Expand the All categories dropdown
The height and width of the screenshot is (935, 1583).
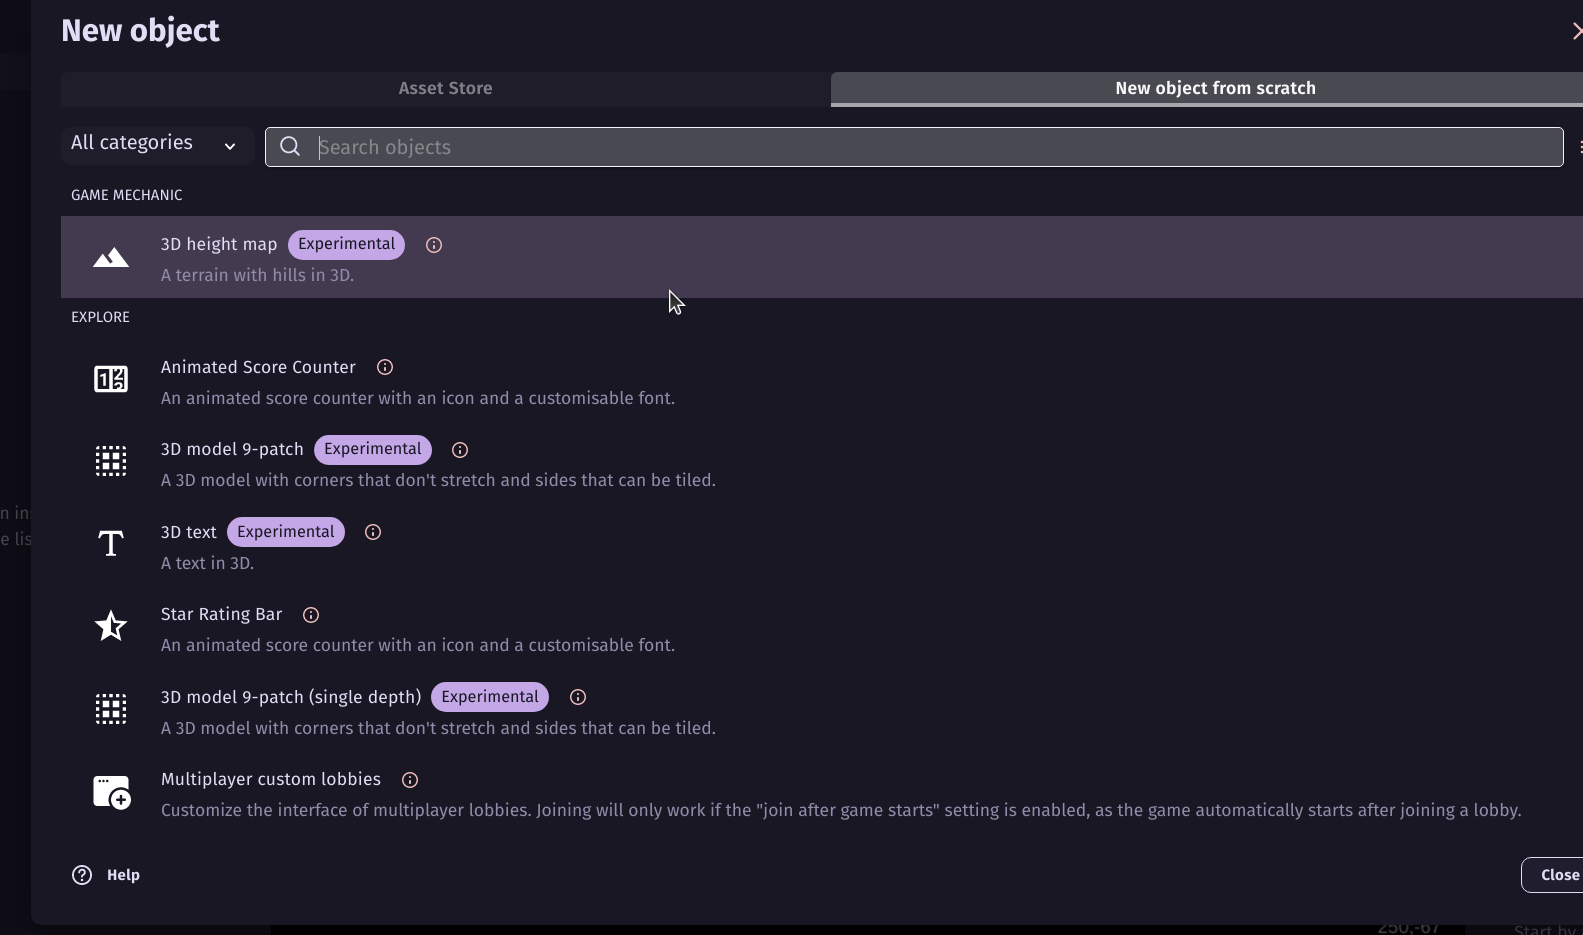[154, 144]
